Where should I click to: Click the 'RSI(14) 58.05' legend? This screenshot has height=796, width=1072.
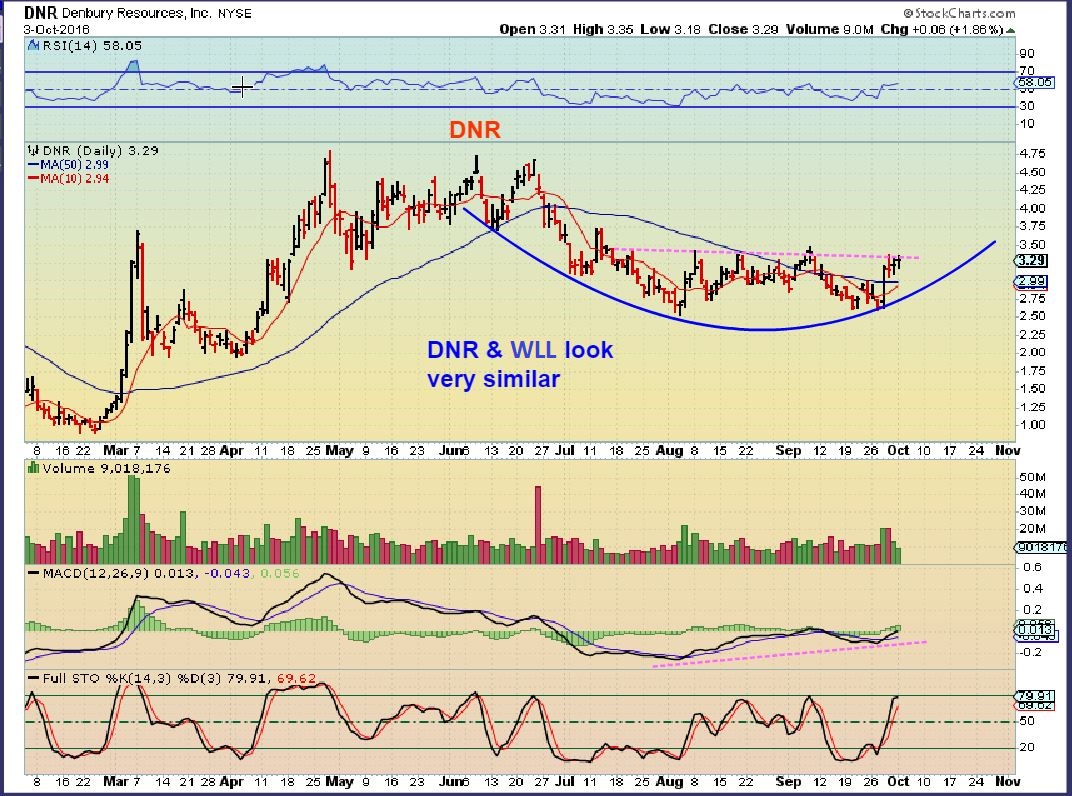[92, 45]
